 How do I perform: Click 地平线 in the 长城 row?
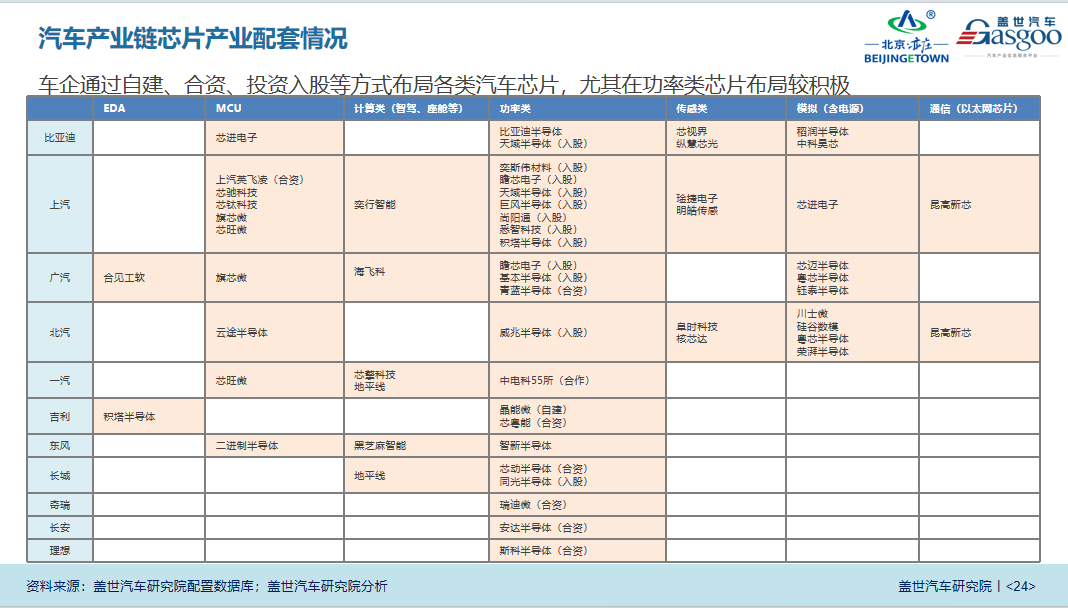(369, 475)
